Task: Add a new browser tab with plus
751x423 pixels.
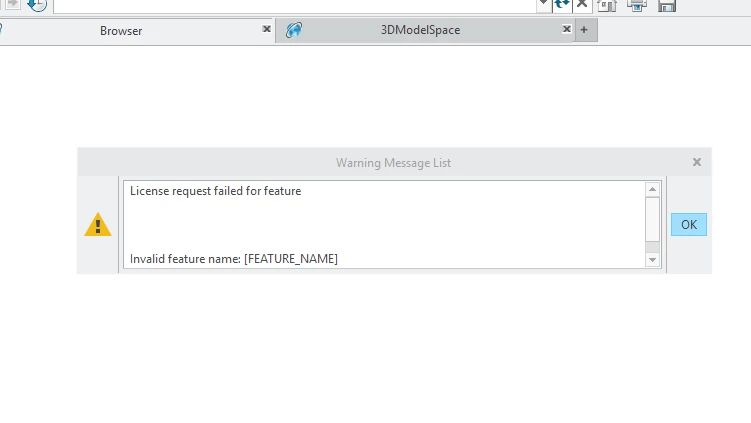Action: coord(584,30)
